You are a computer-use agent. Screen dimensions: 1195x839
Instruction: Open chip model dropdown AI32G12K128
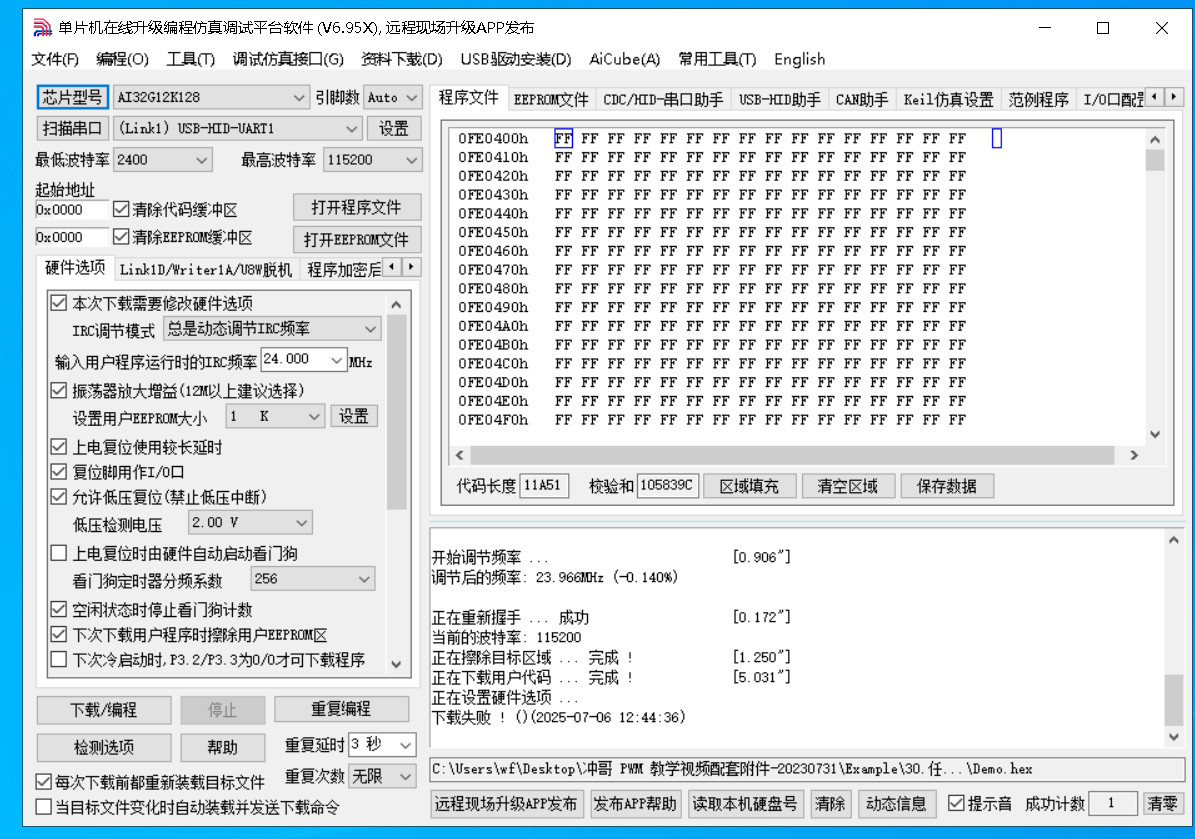(x=211, y=98)
